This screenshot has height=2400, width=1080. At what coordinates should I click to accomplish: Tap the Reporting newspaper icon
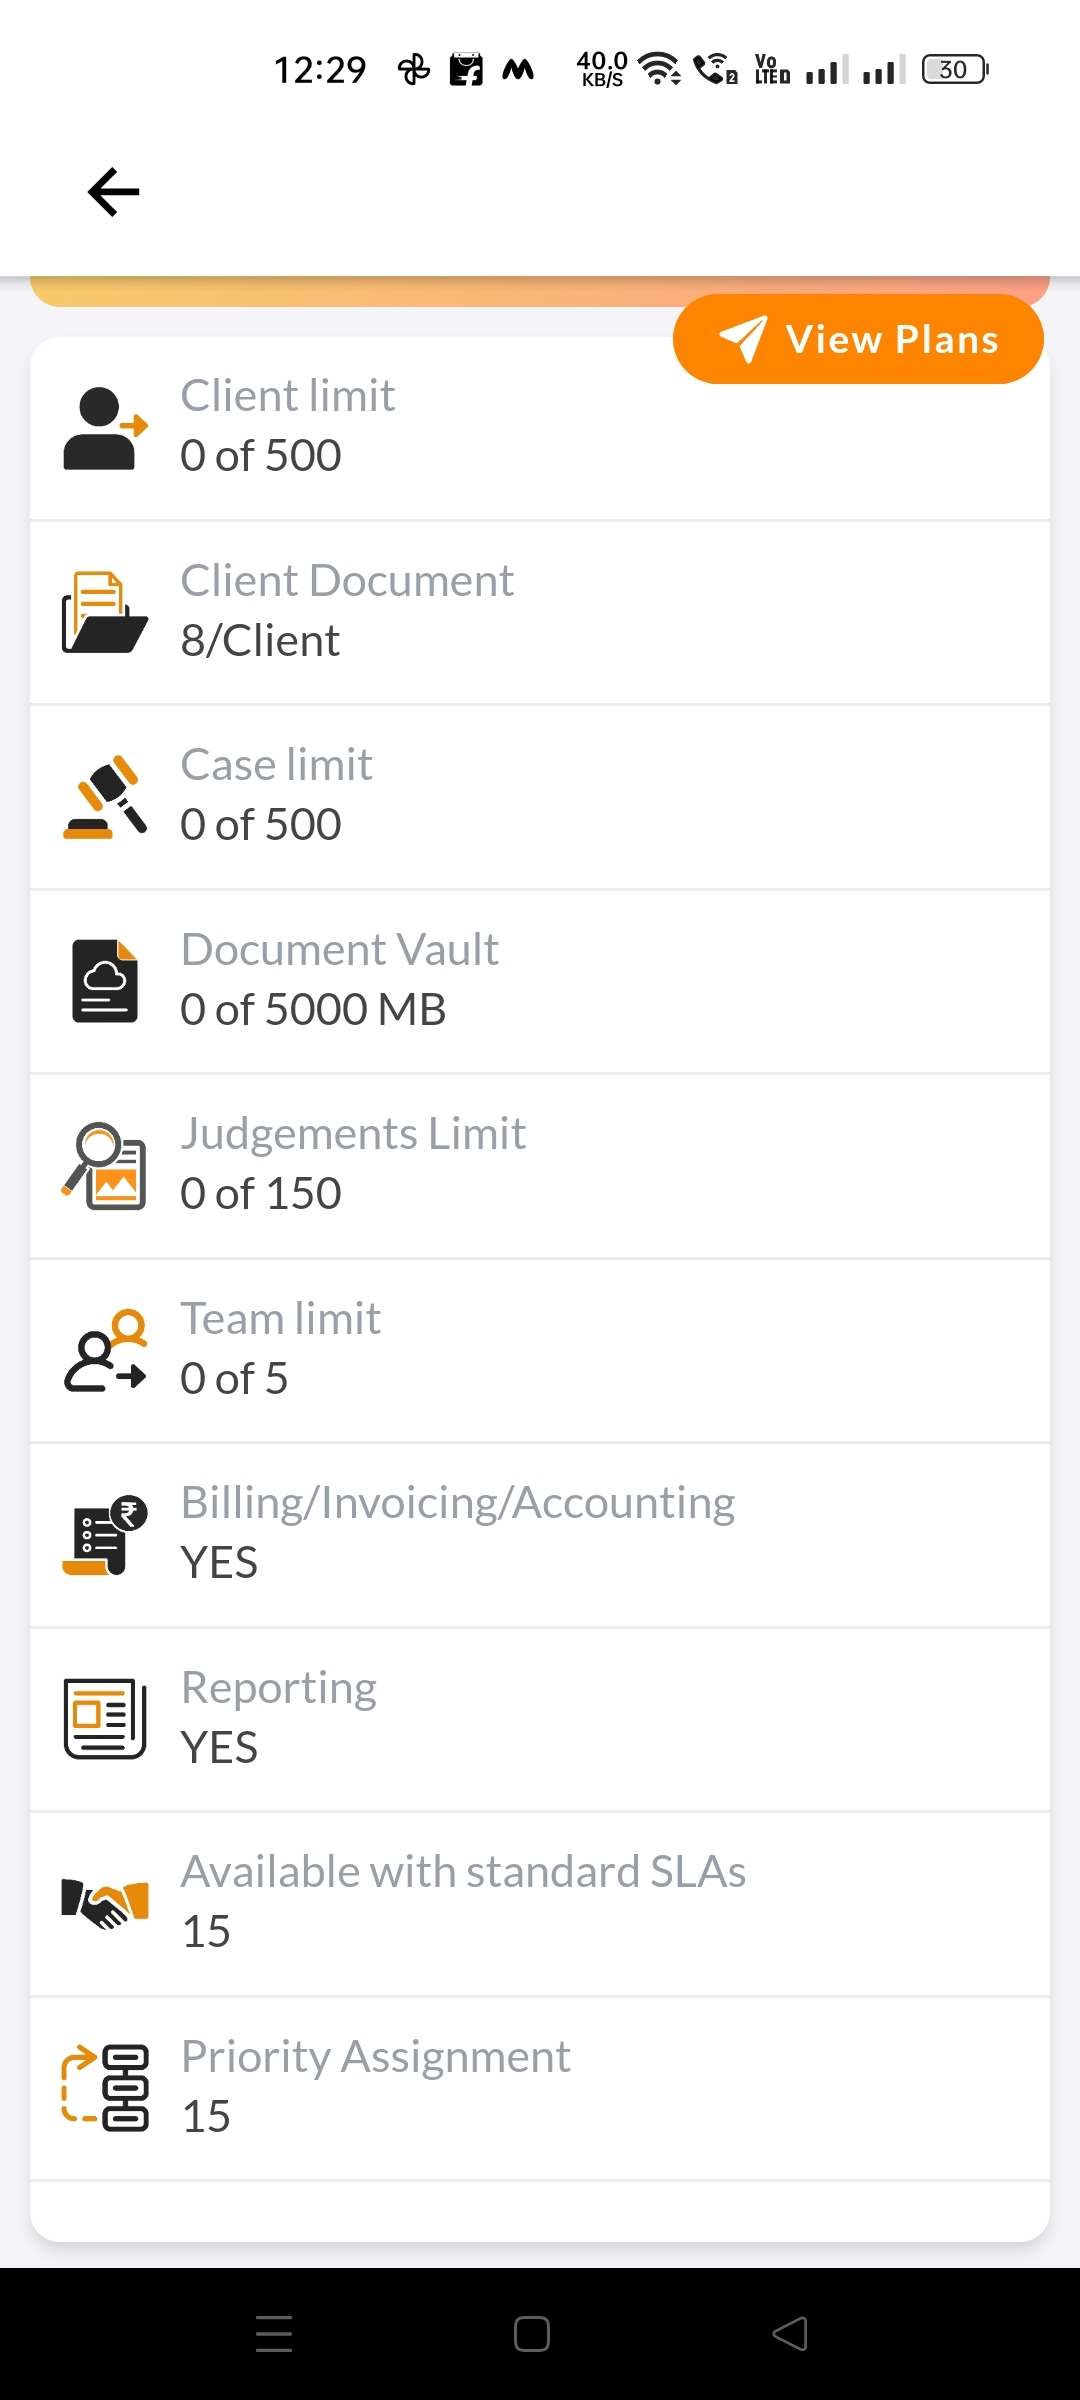pos(105,1719)
